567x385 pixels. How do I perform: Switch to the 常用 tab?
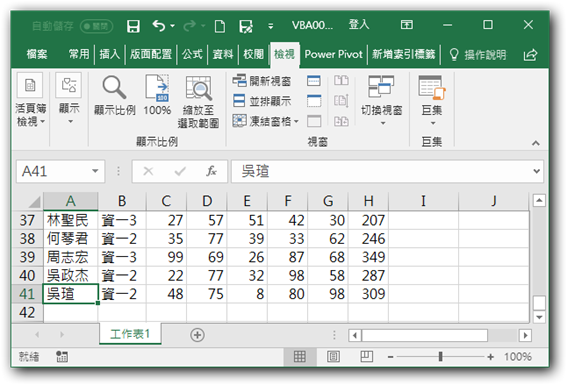[79, 54]
